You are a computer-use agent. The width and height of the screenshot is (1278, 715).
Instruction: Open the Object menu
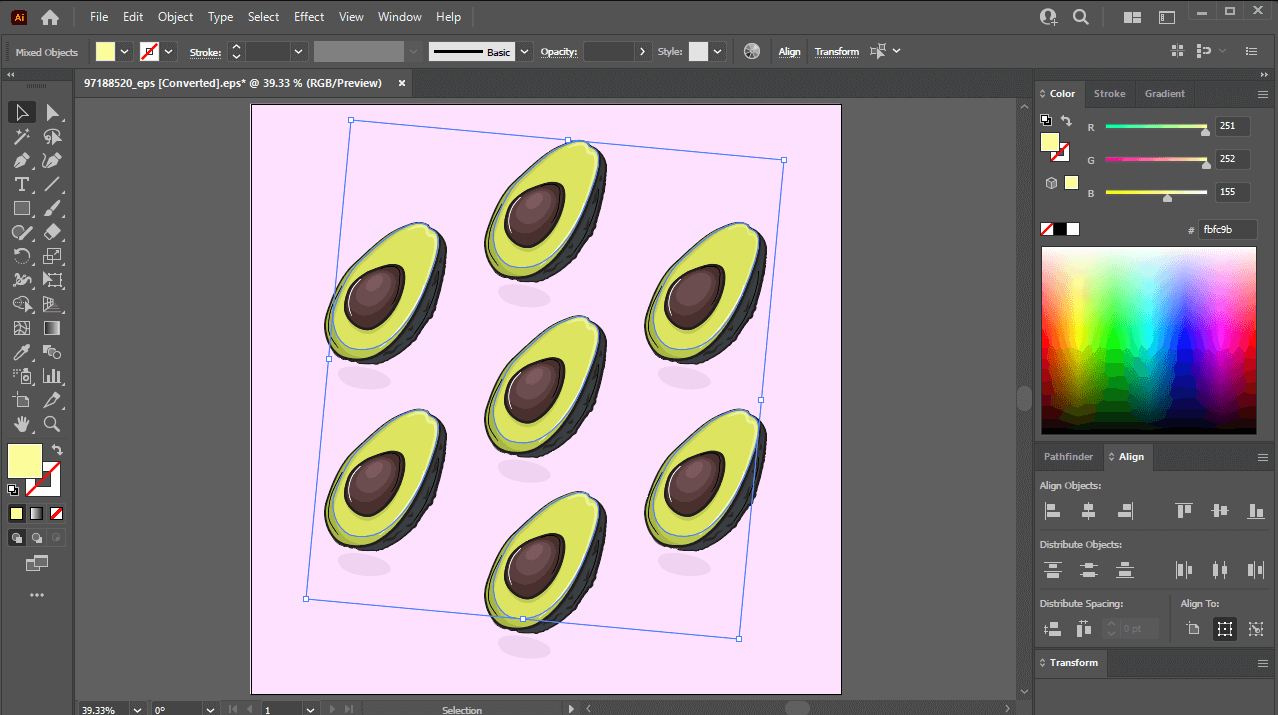pos(176,17)
